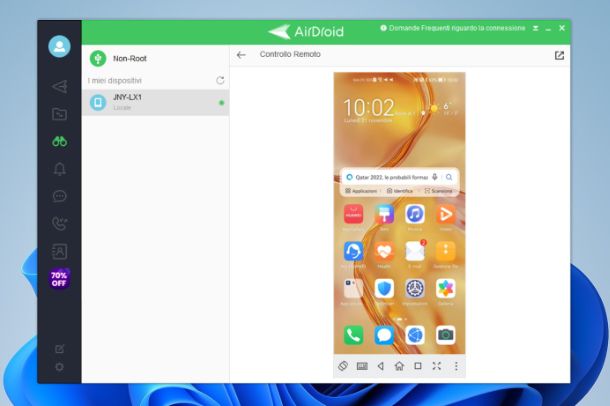Toggle the keyboard input button
Viewport: 610px width, 406px height.
coord(362,366)
